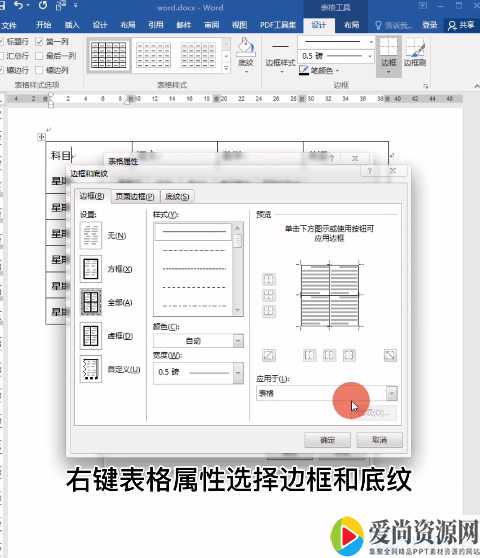The image size is (480, 558).
Task: Expand the ribbon 0.5 磅 line weight dropdown
Action: point(370,56)
